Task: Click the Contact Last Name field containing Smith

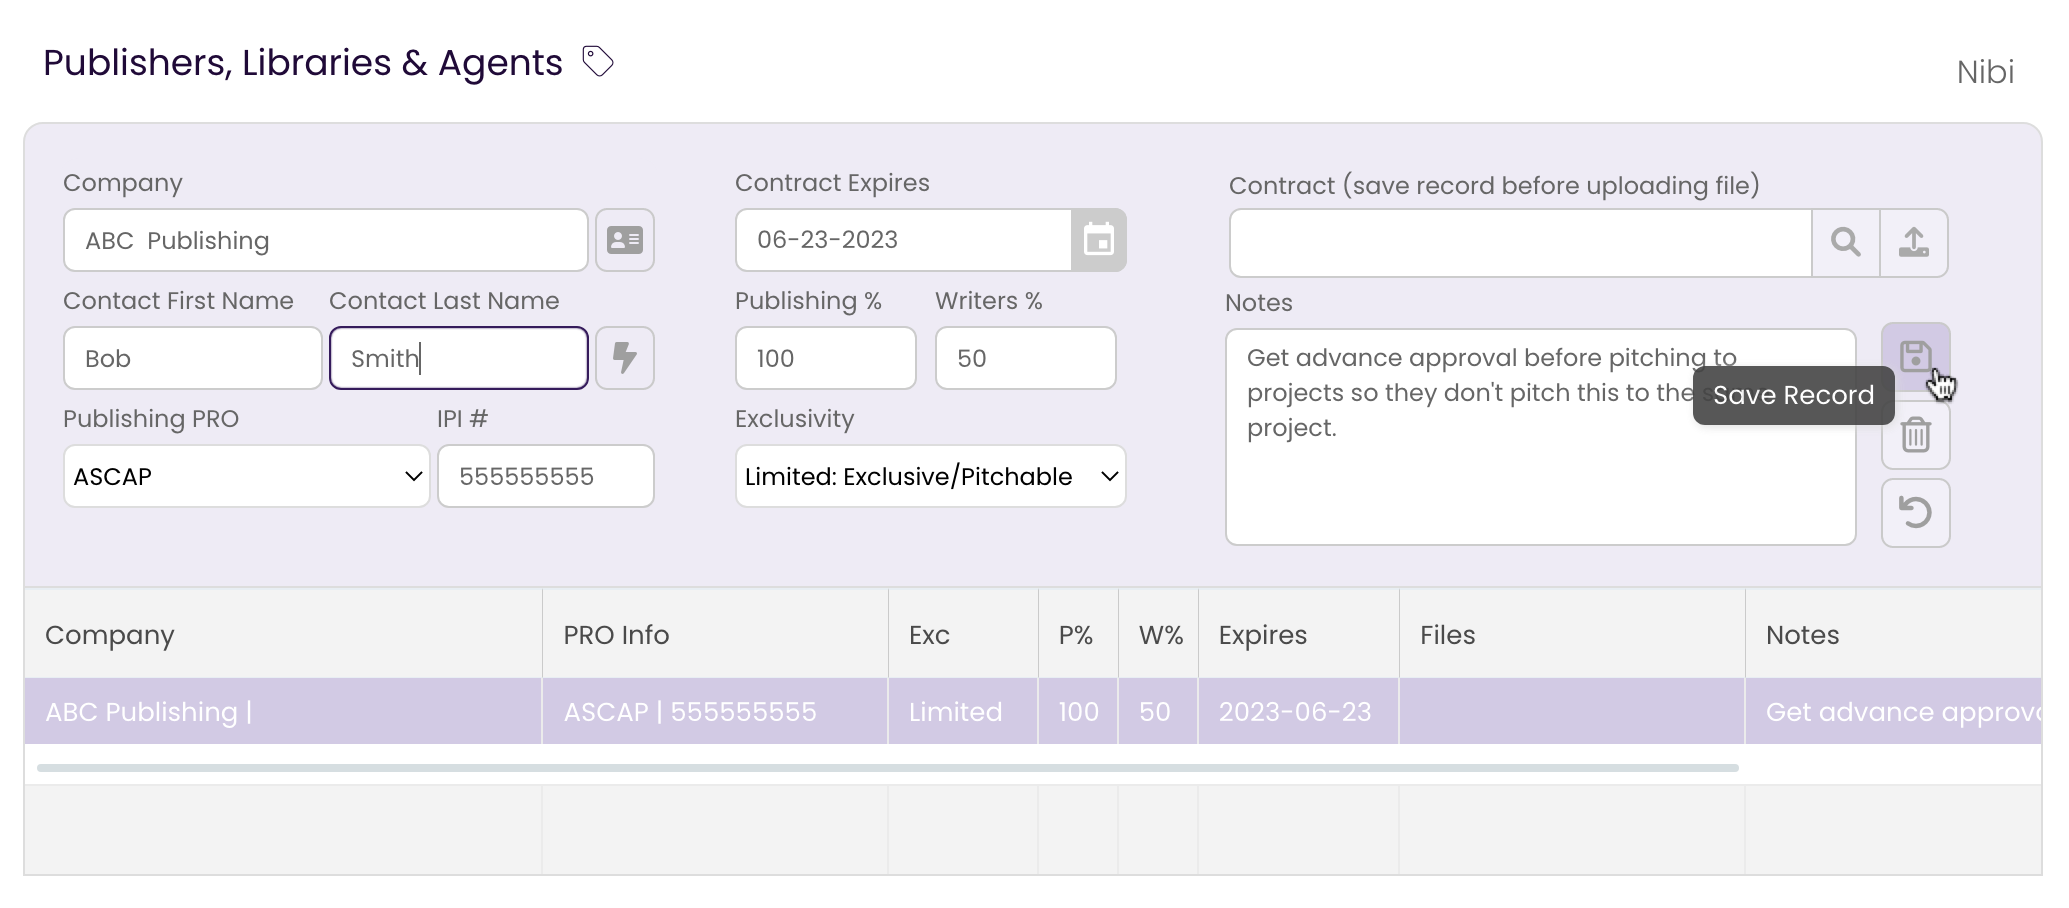Action: click(459, 358)
